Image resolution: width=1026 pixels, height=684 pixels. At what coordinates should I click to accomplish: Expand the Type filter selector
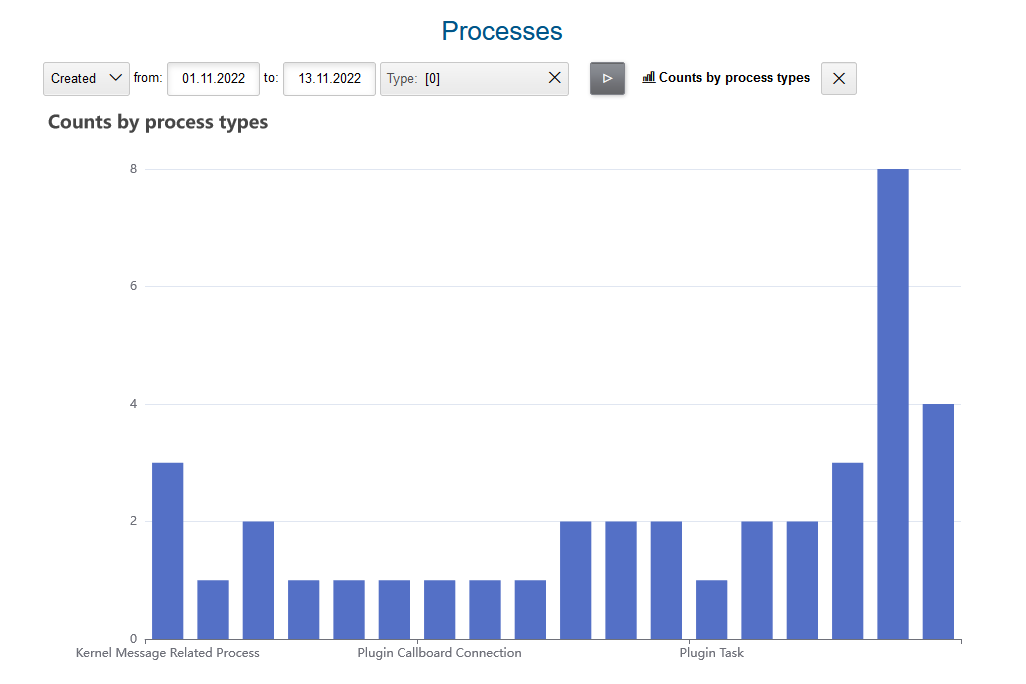click(x=460, y=79)
